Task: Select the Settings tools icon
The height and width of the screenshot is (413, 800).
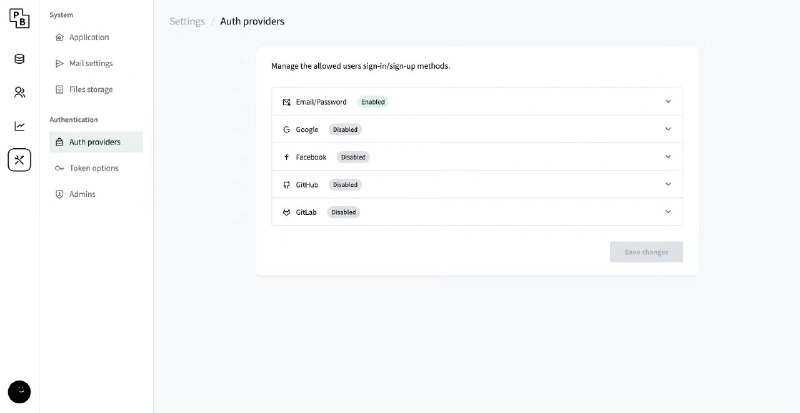Action: [x=19, y=160]
